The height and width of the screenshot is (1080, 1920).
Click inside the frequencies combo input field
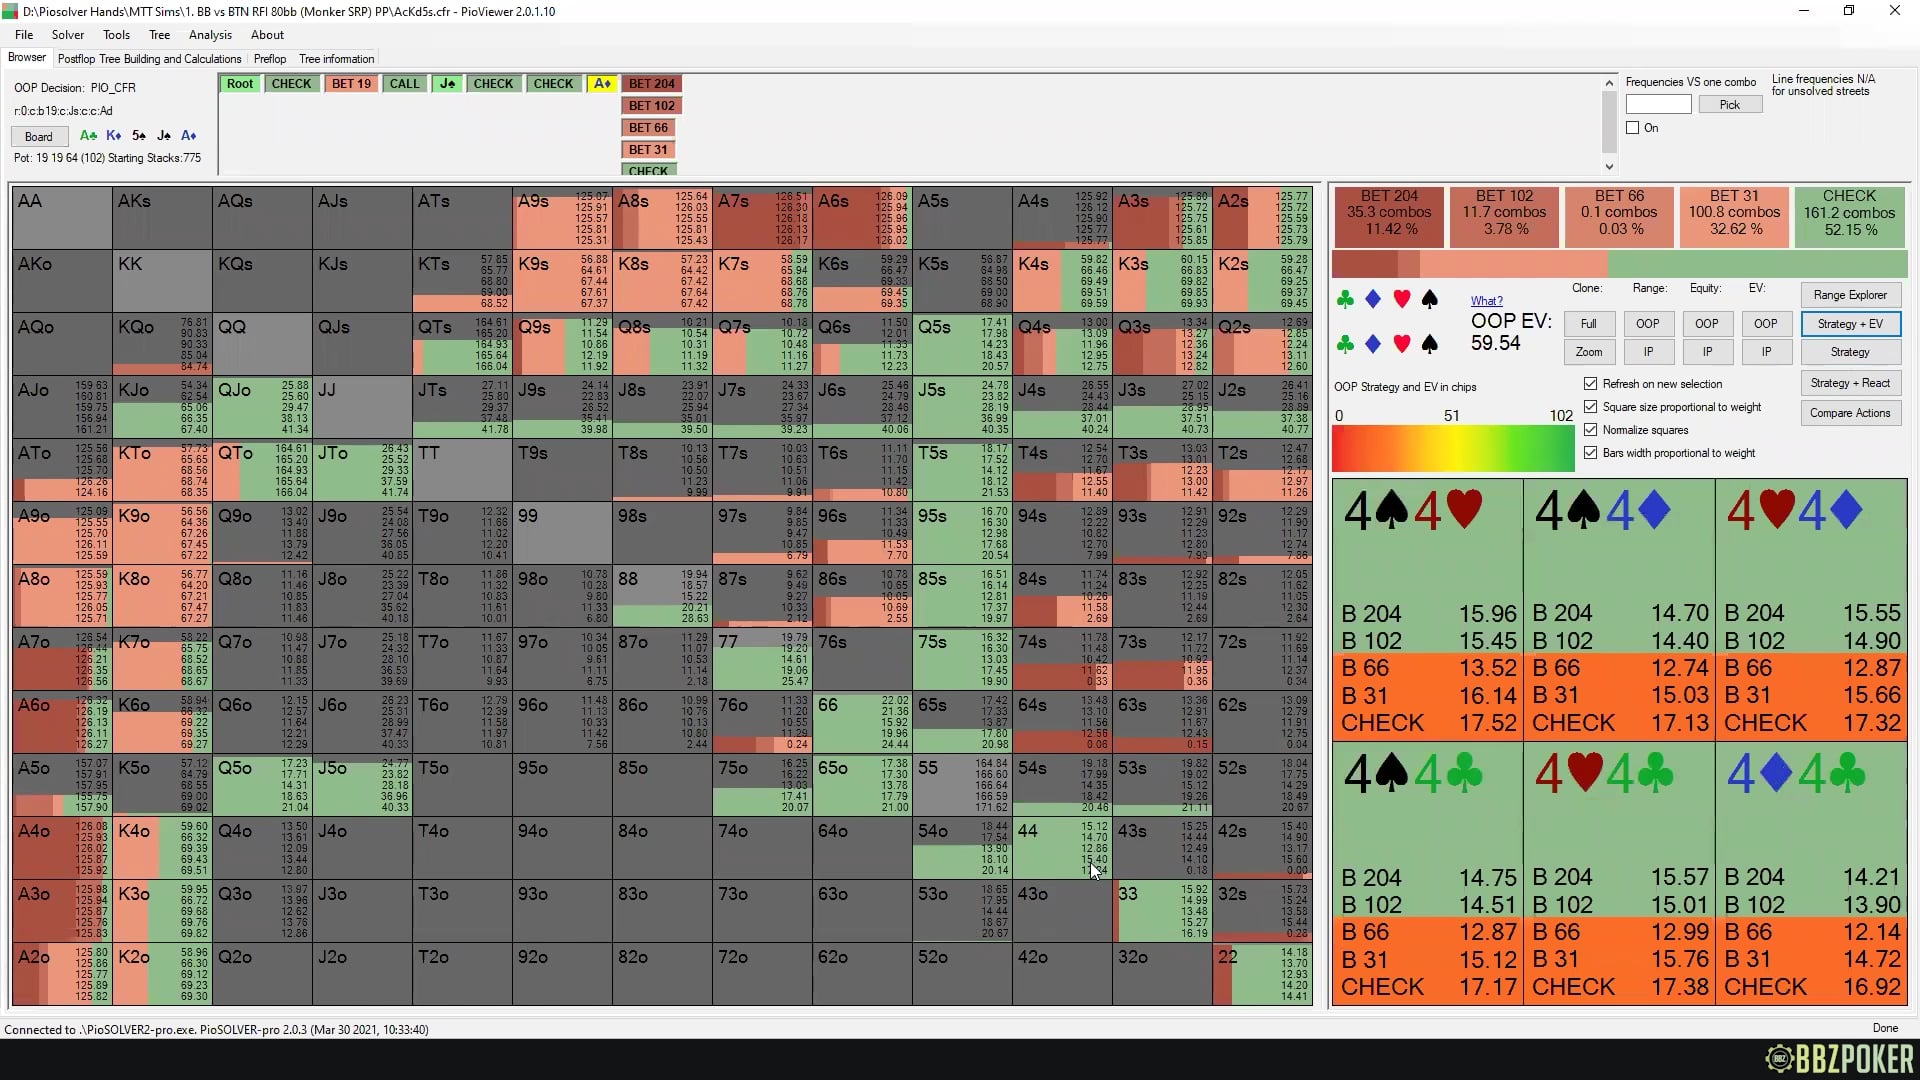click(x=1658, y=104)
